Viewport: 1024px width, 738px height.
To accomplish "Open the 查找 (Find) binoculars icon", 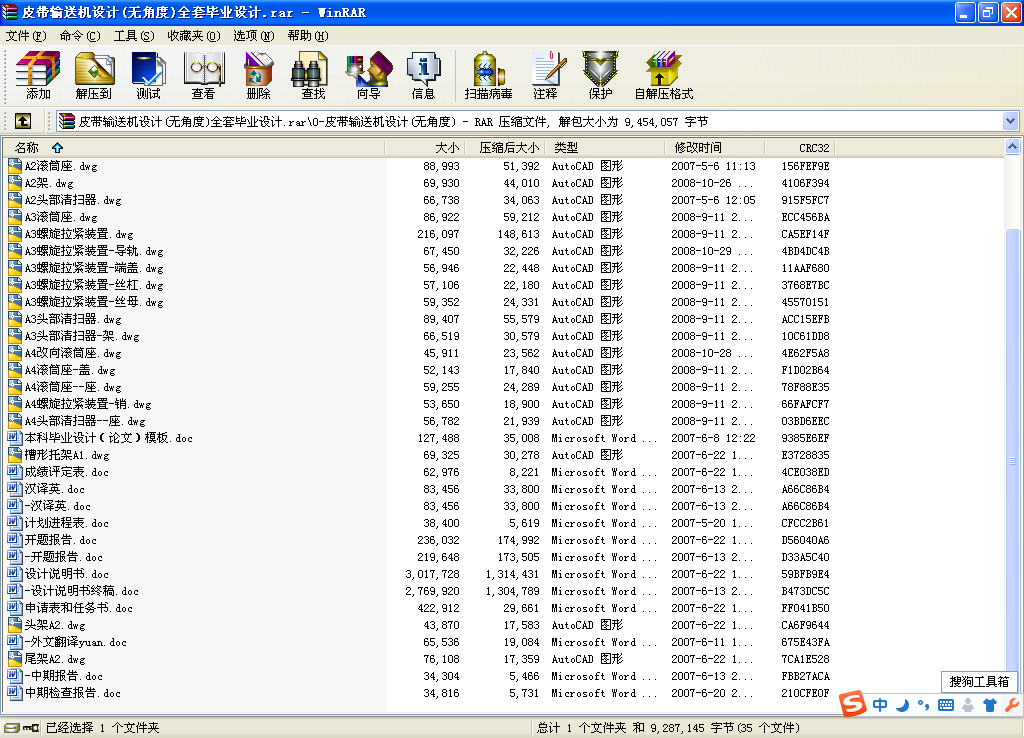I will 313,75.
